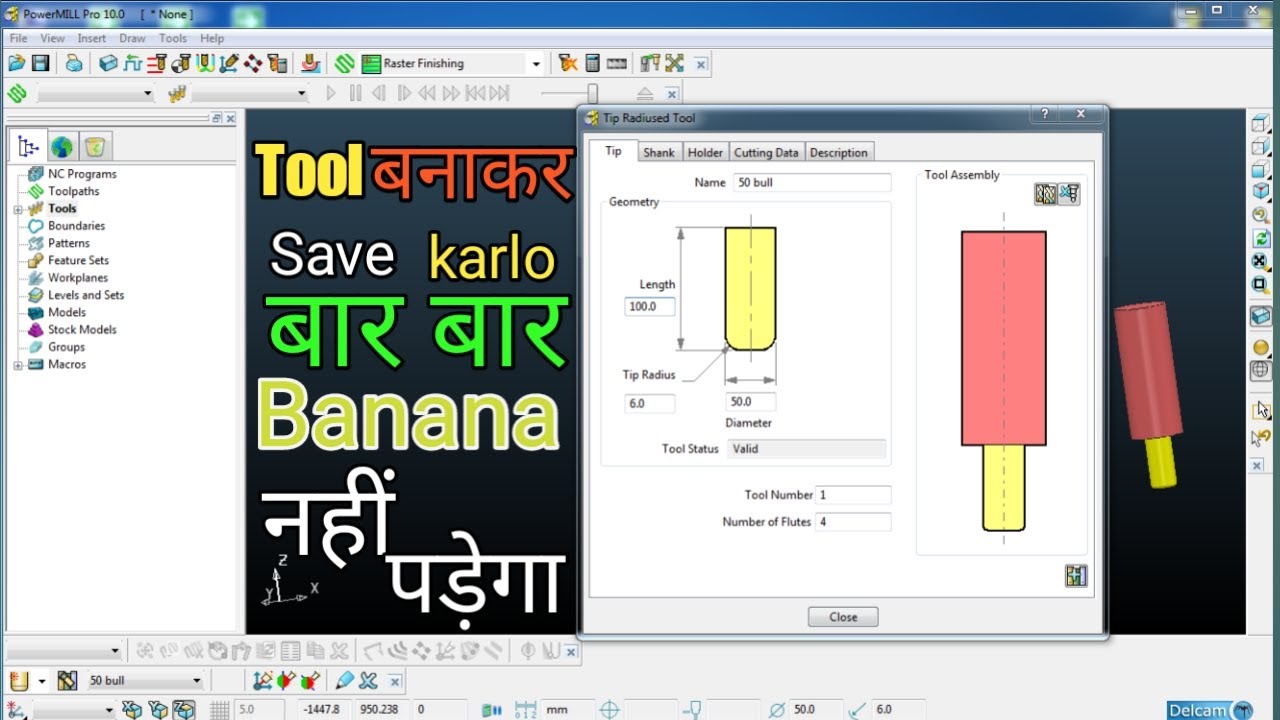Click the plain shade sphere icon

pyautogui.click(x=1261, y=347)
